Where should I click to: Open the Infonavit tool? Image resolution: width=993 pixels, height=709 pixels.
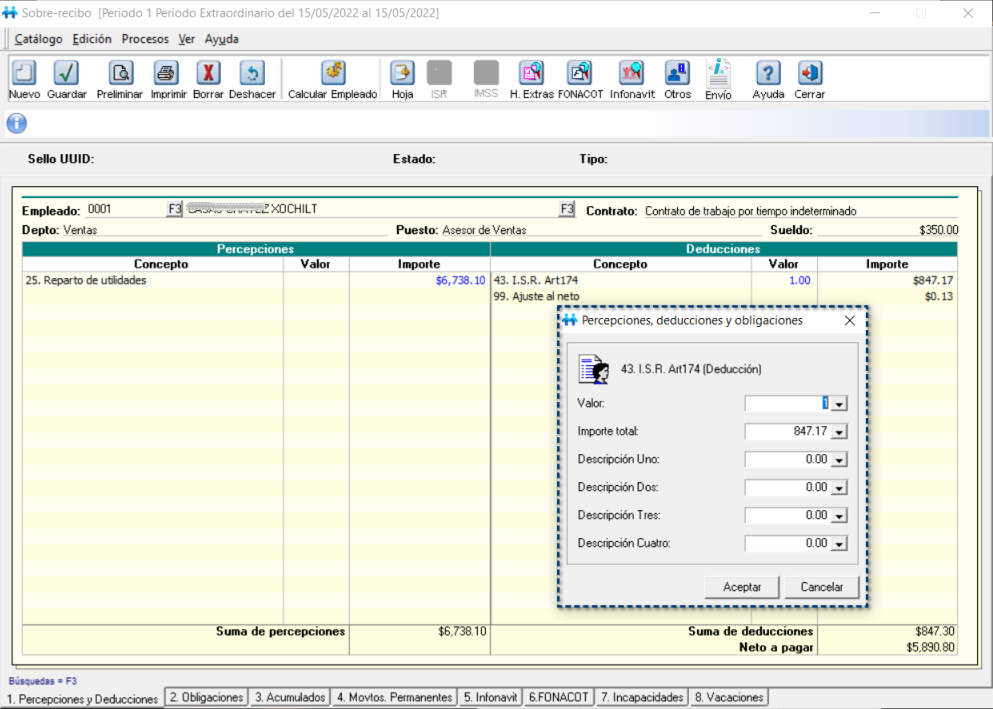[x=631, y=77]
